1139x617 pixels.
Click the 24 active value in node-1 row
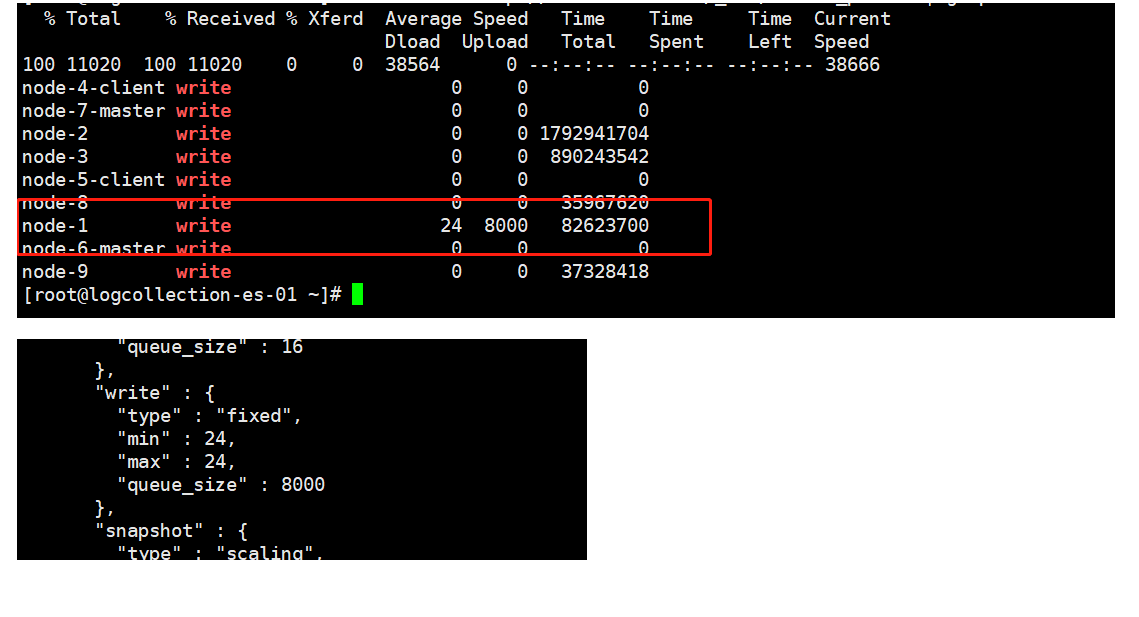[x=451, y=226]
